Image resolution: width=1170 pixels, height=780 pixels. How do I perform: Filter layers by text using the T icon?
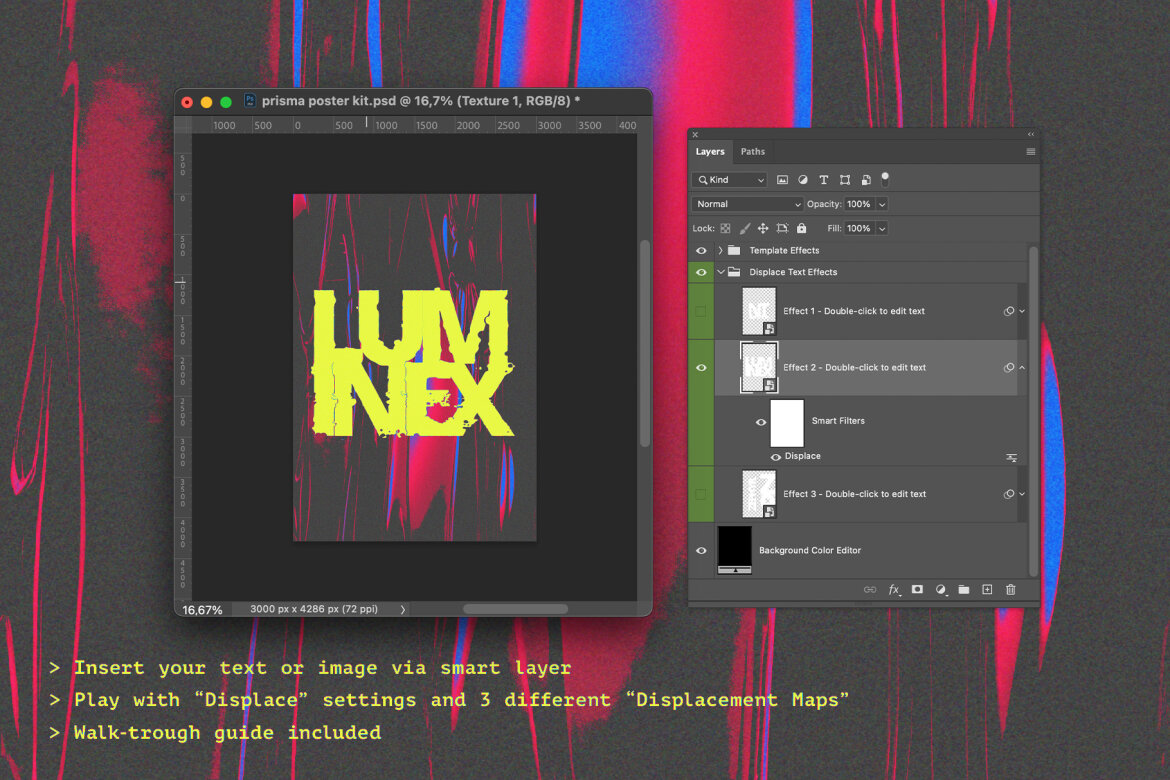(823, 179)
